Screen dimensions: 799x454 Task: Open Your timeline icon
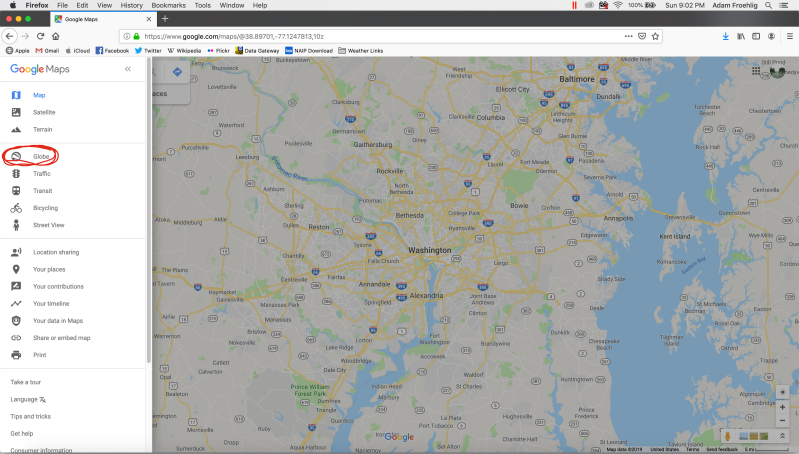(x=16, y=304)
